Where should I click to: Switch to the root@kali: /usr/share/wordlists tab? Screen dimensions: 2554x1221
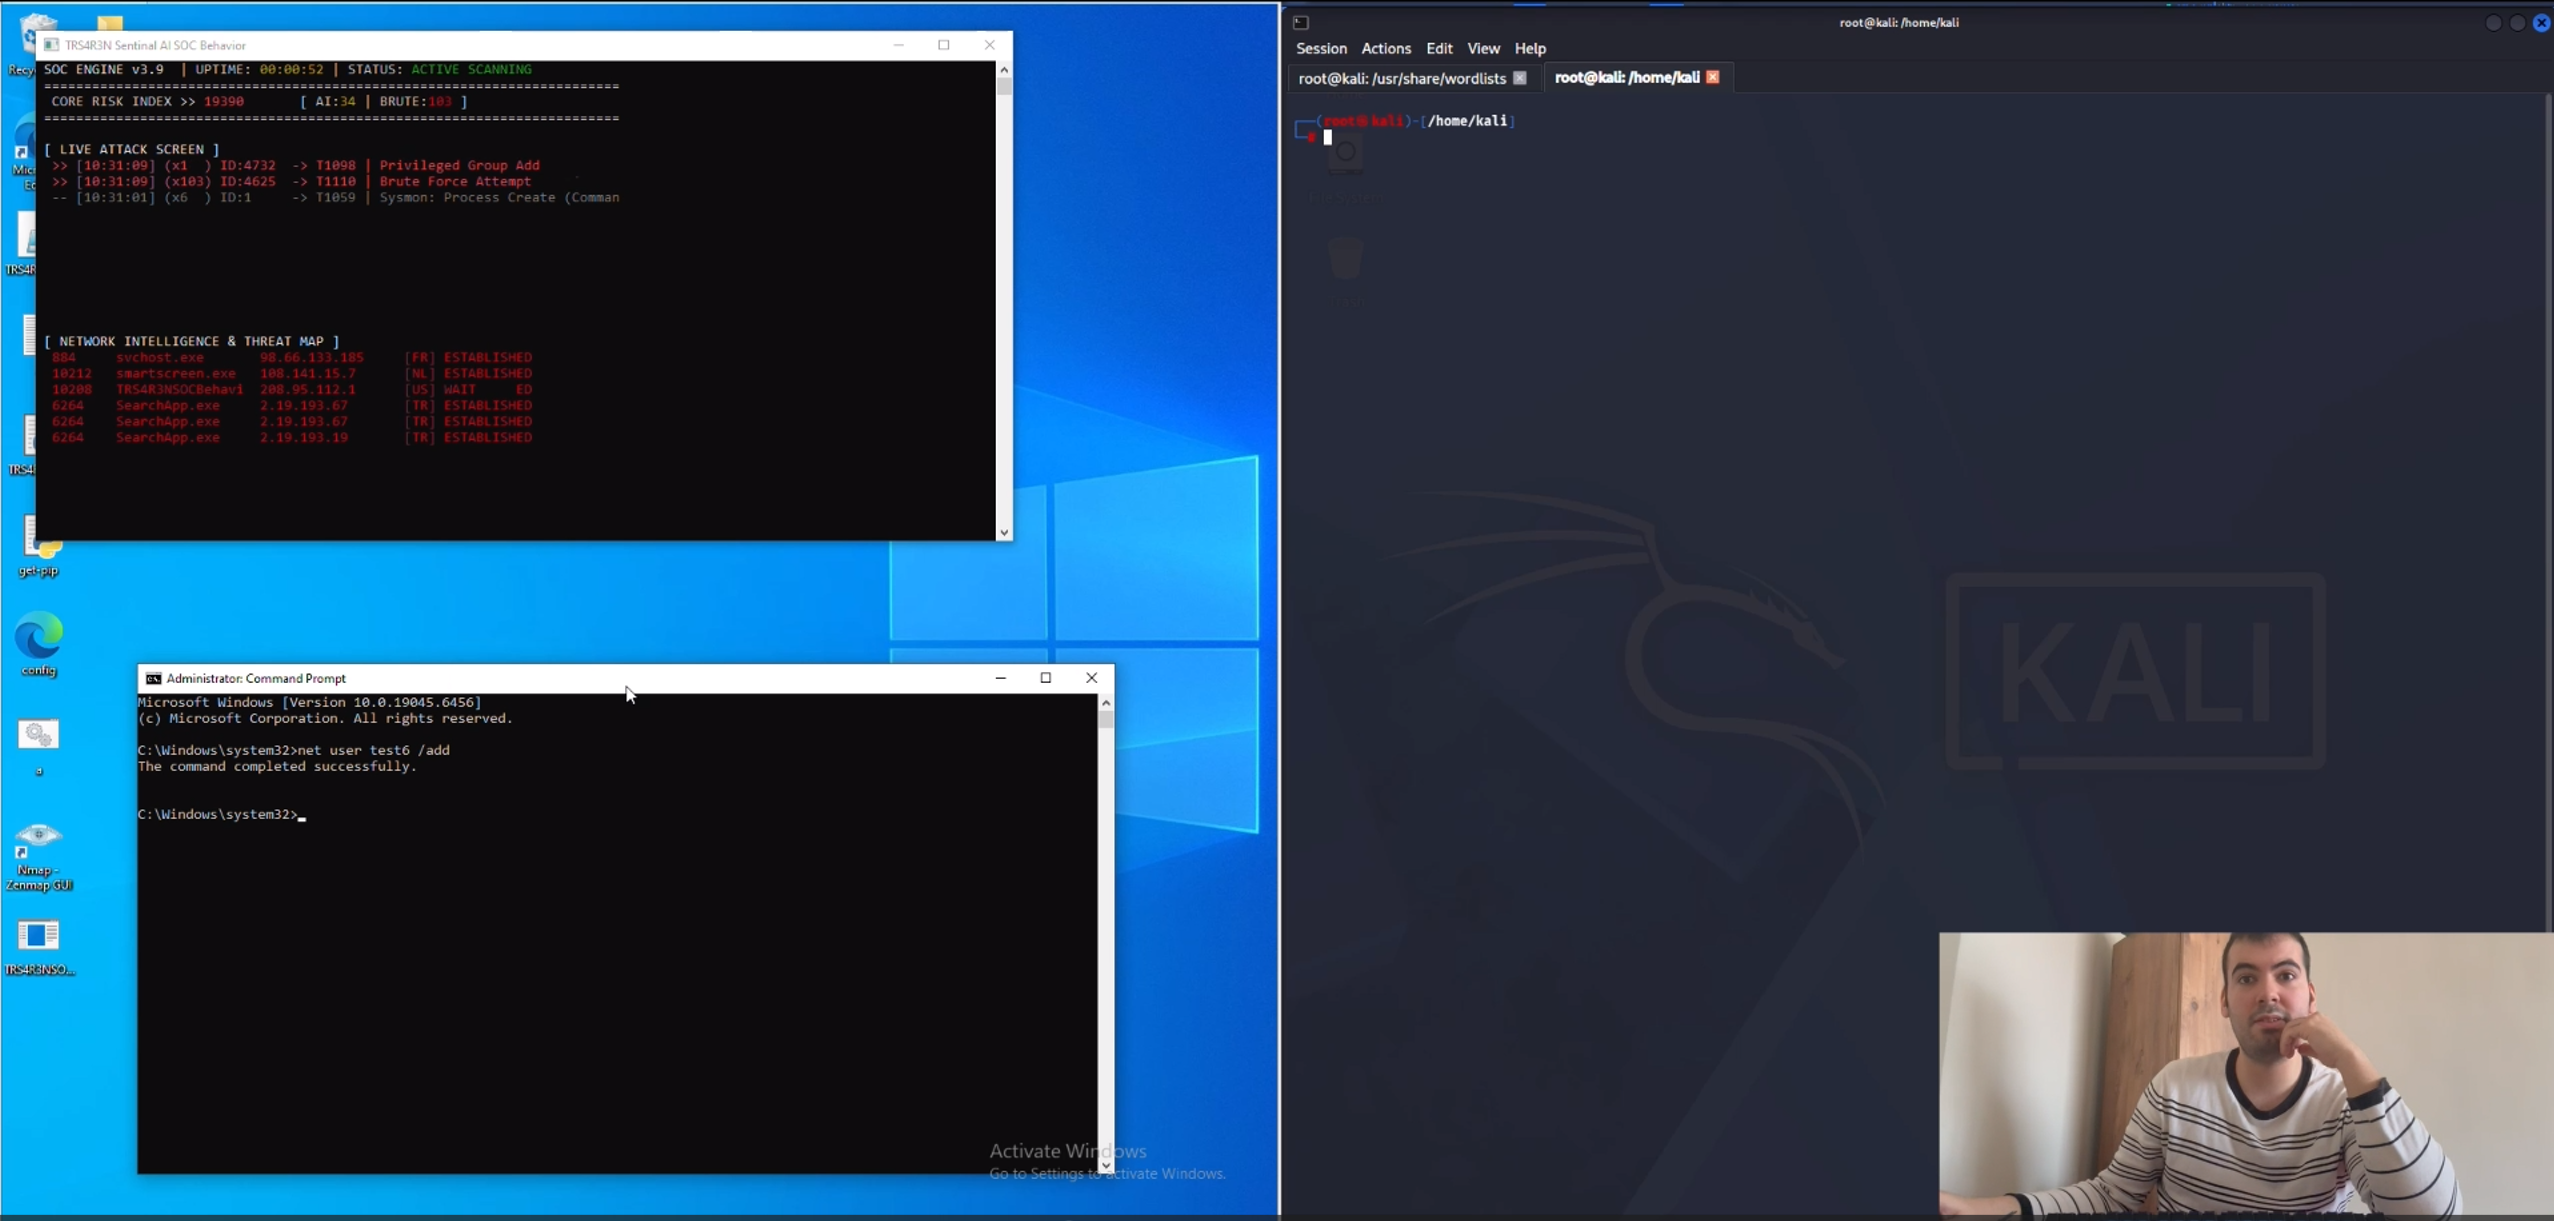click(x=1401, y=78)
